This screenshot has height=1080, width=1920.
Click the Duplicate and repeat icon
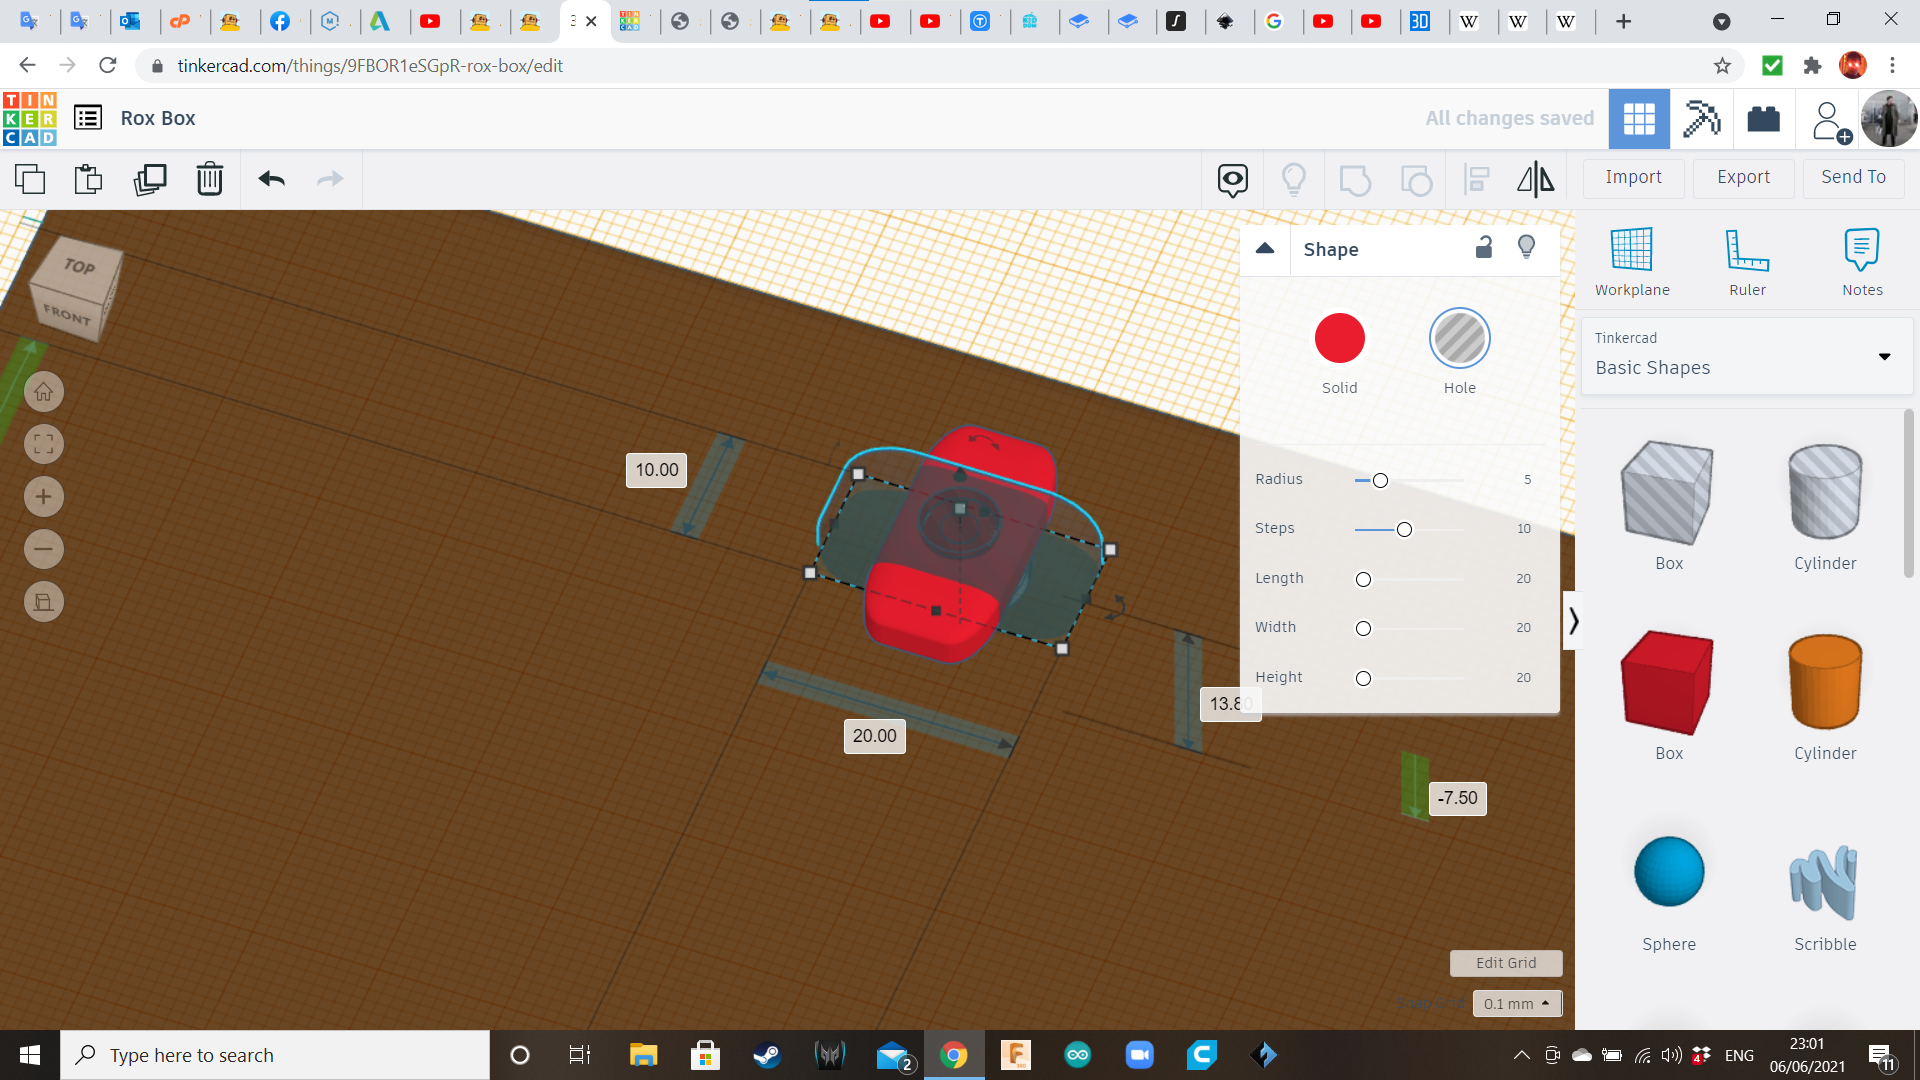tap(150, 179)
